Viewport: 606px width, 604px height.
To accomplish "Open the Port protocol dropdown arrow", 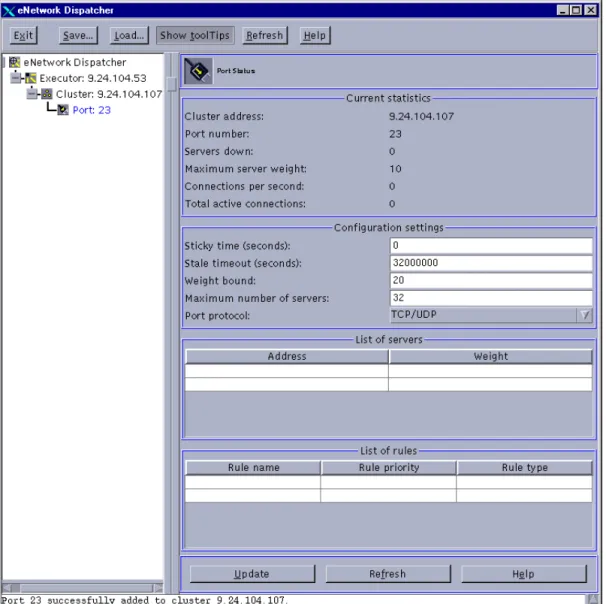I will pyautogui.click(x=585, y=315).
